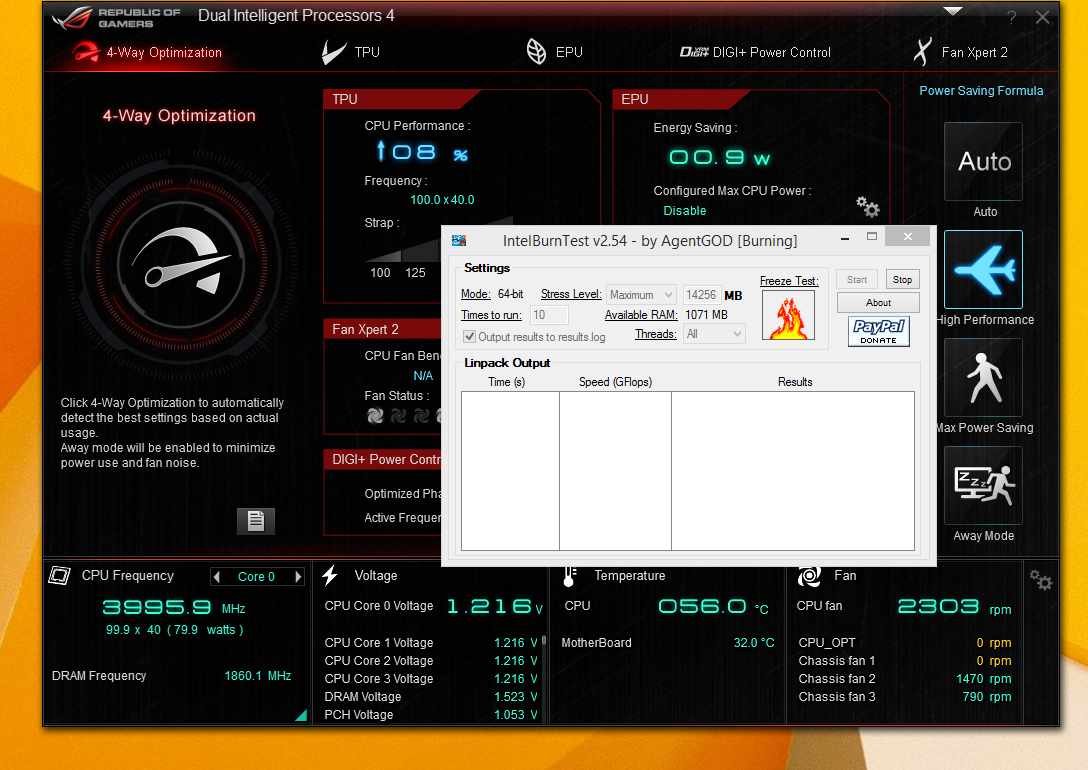Click the PCH Voltage 1.053 V value

click(x=516, y=715)
